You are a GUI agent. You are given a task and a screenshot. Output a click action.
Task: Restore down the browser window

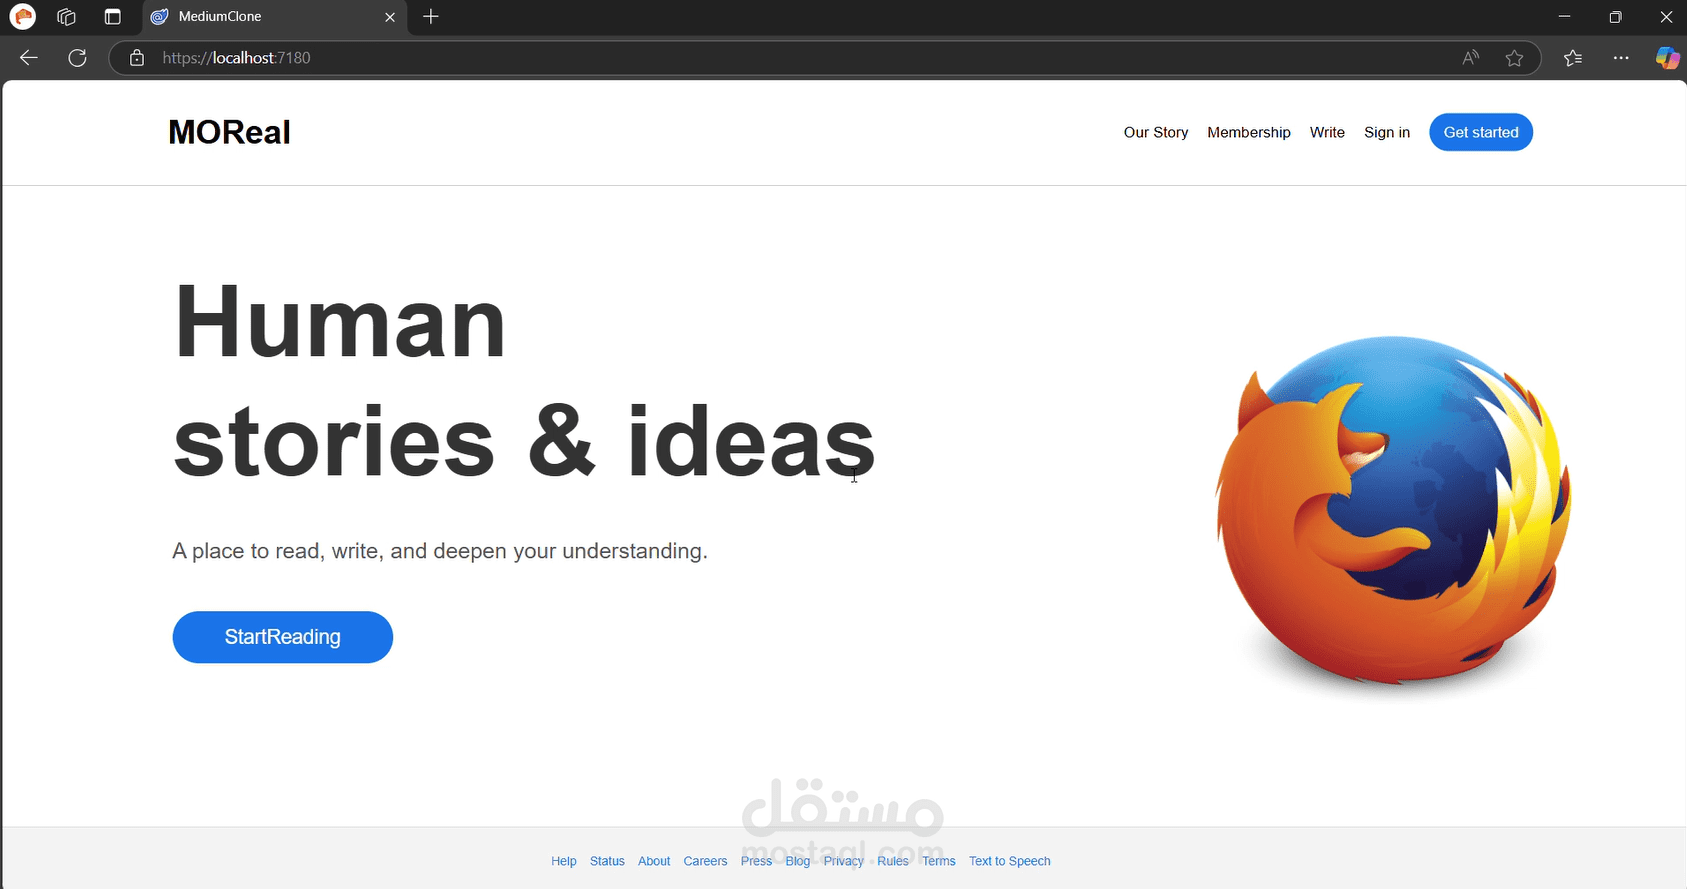1615,17
